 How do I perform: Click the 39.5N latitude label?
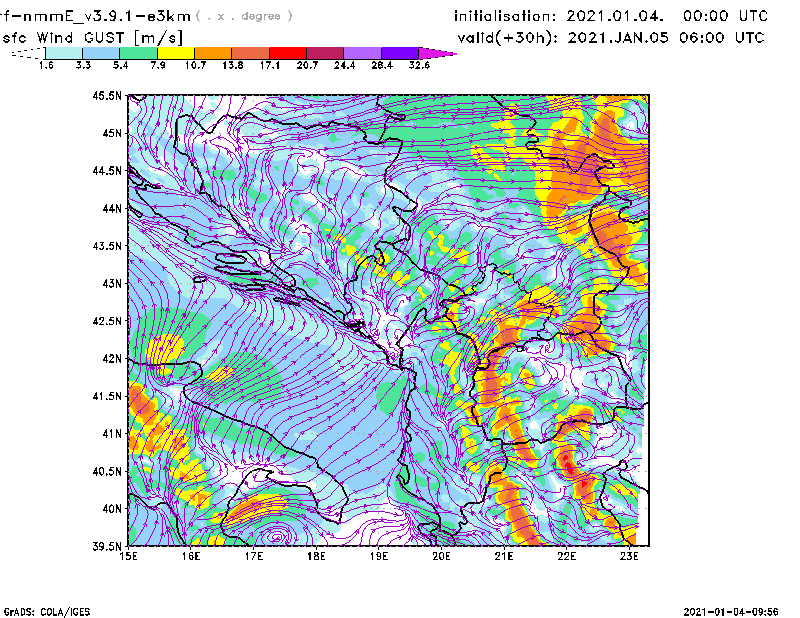point(107,547)
